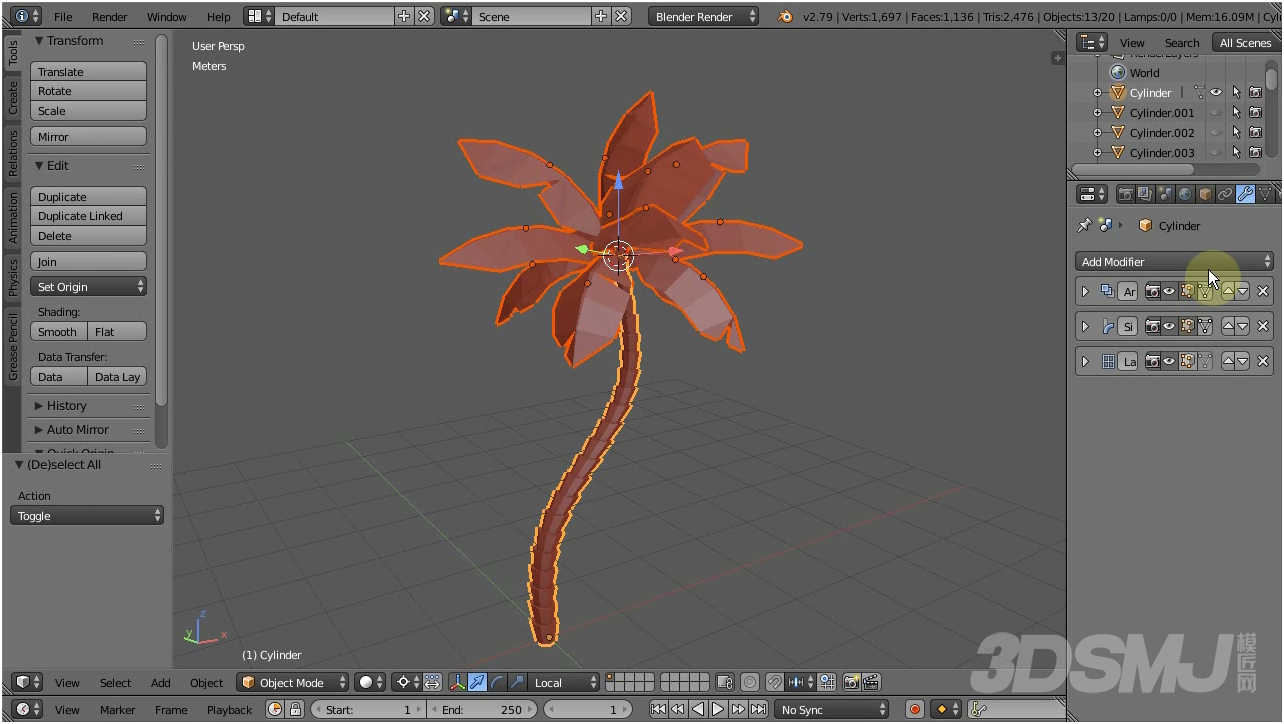Screen dimensions: 1284x724
Task: Open the Set Origin dropdown
Action: [x=89, y=287]
